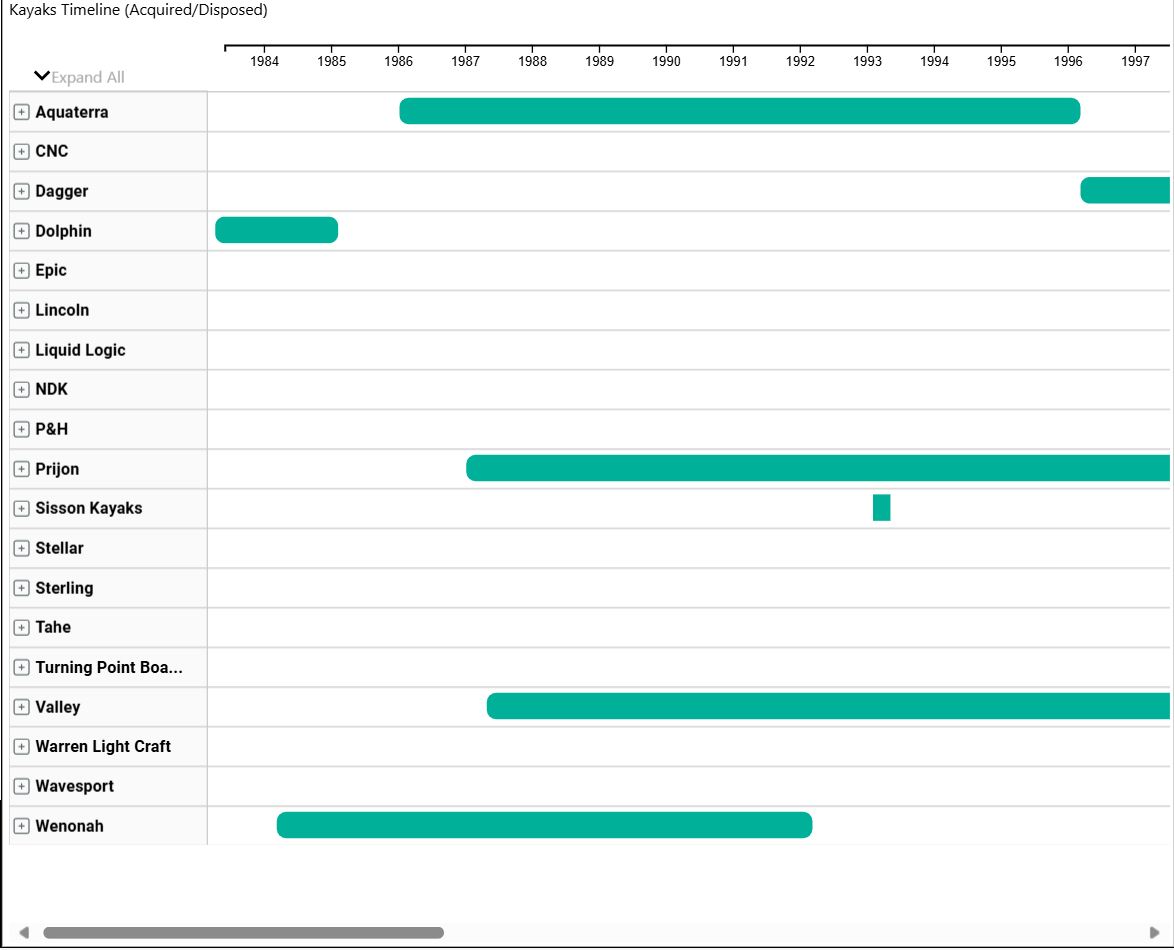
Task: Click the Warren Light Craft brand name
Action: click(103, 746)
